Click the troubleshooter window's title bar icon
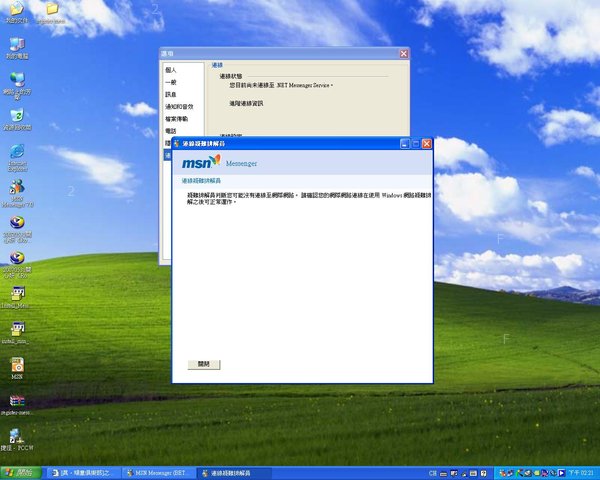600x480 pixels. pyautogui.click(x=177, y=144)
